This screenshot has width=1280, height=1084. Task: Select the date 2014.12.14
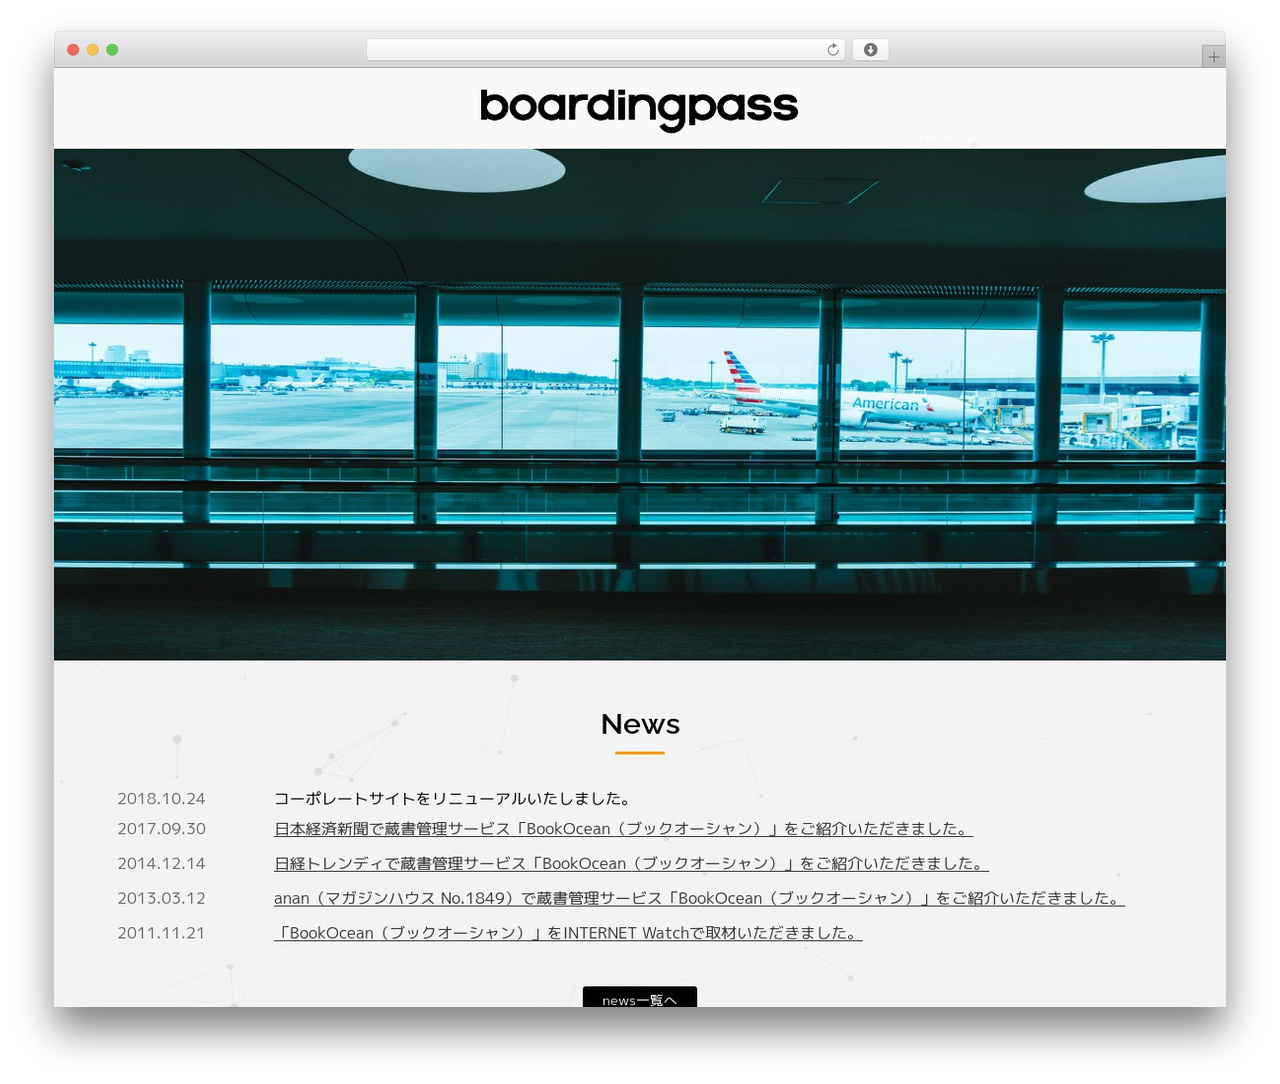161,864
